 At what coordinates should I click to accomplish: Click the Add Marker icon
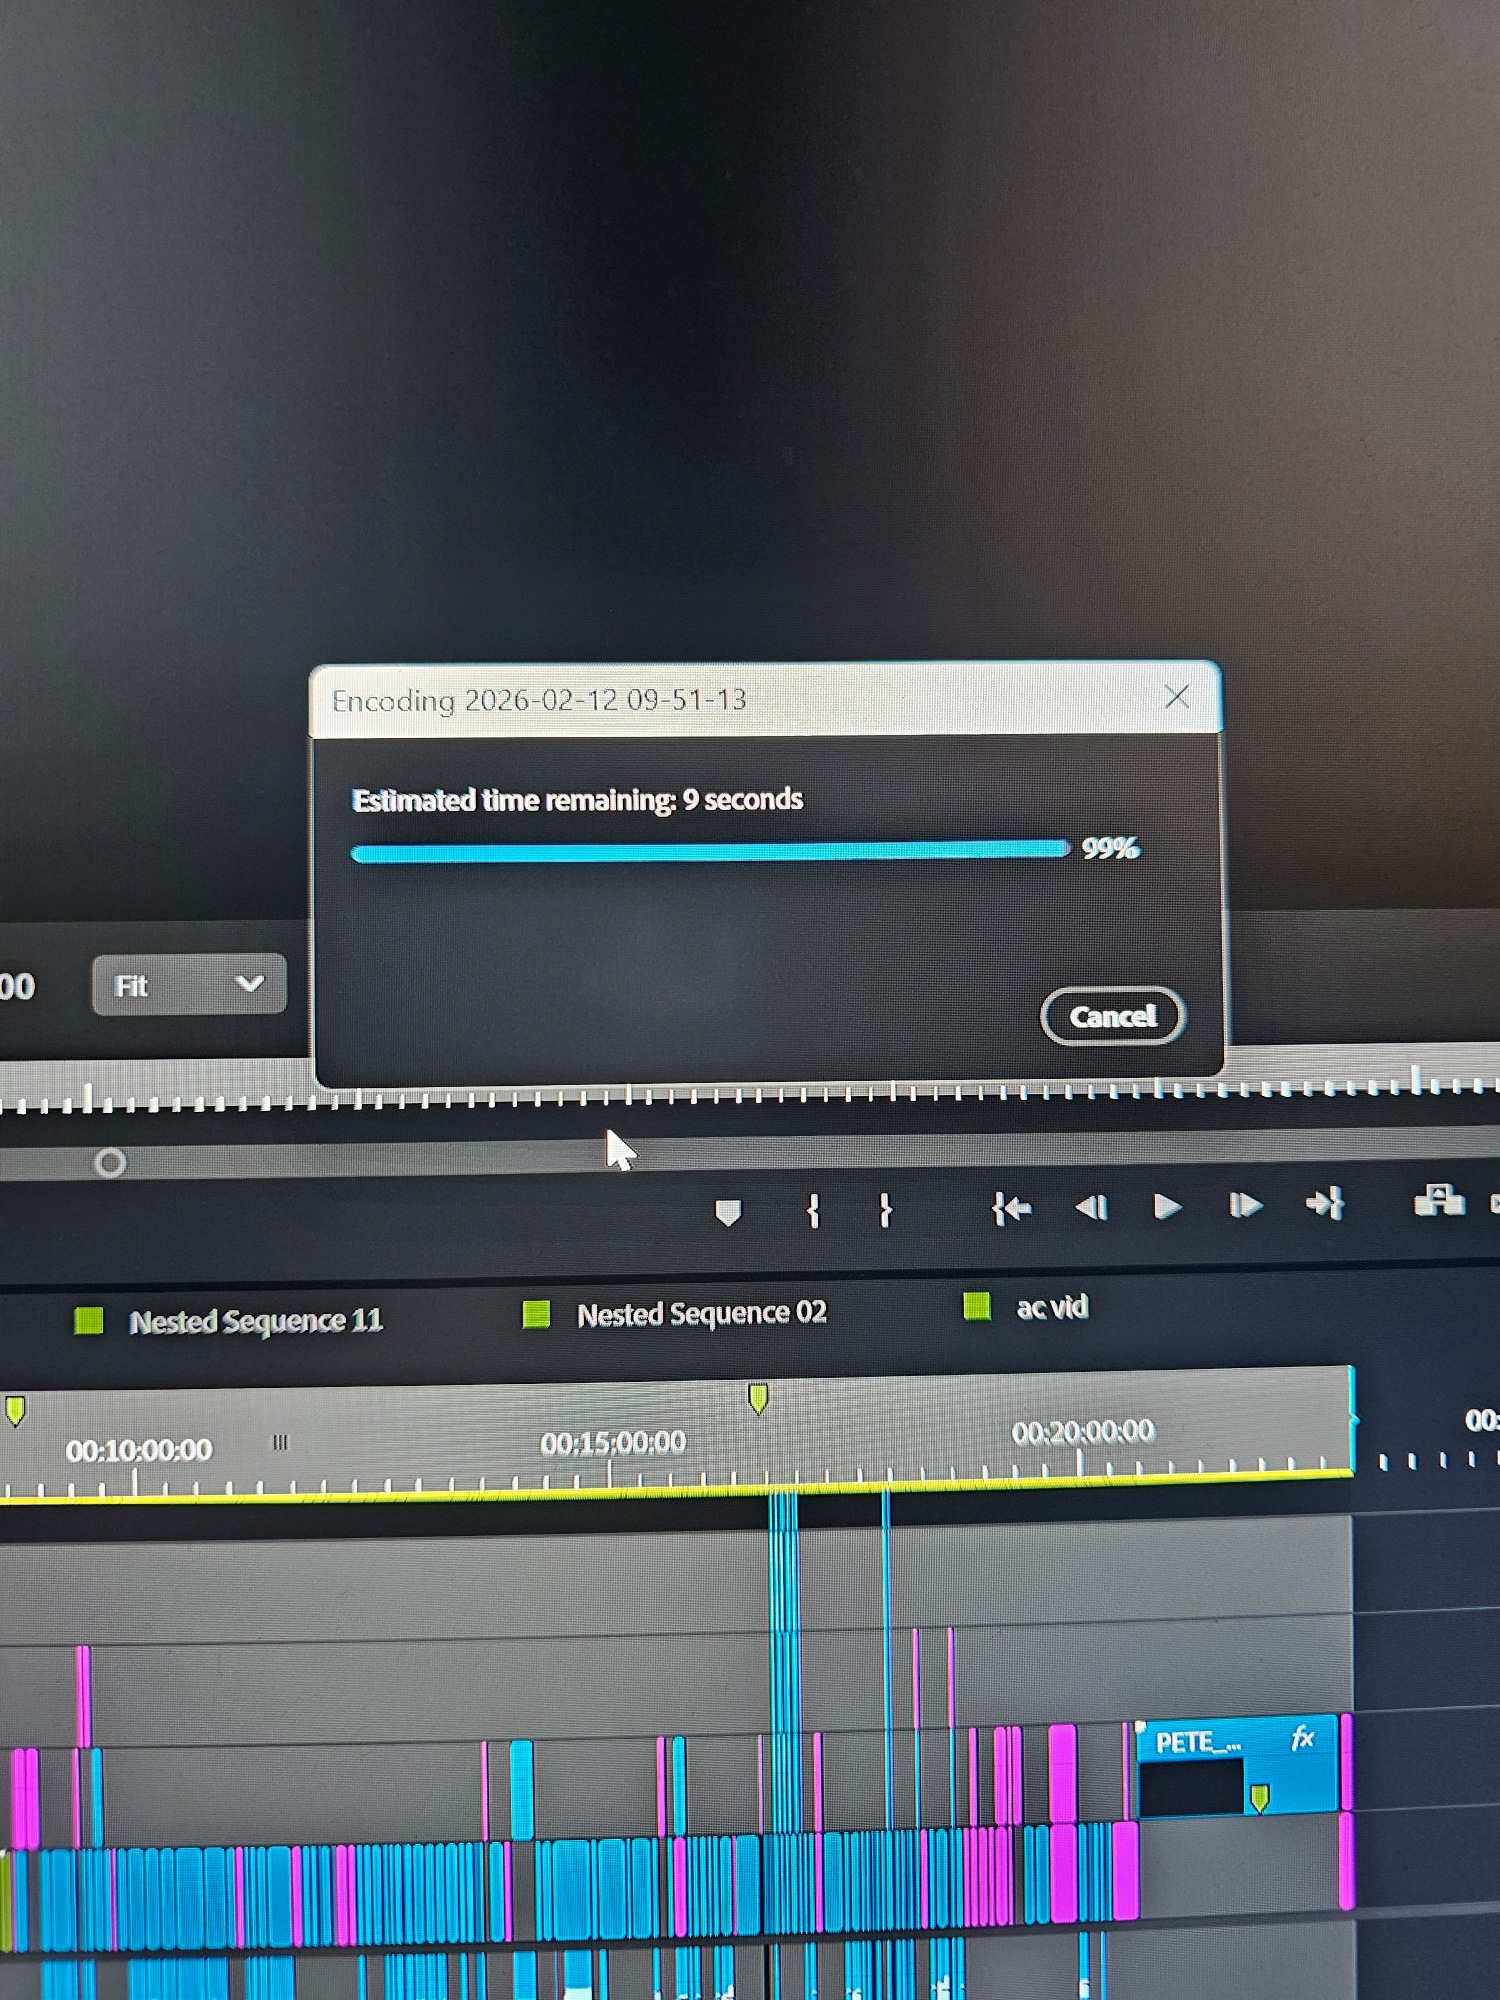click(x=728, y=1212)
